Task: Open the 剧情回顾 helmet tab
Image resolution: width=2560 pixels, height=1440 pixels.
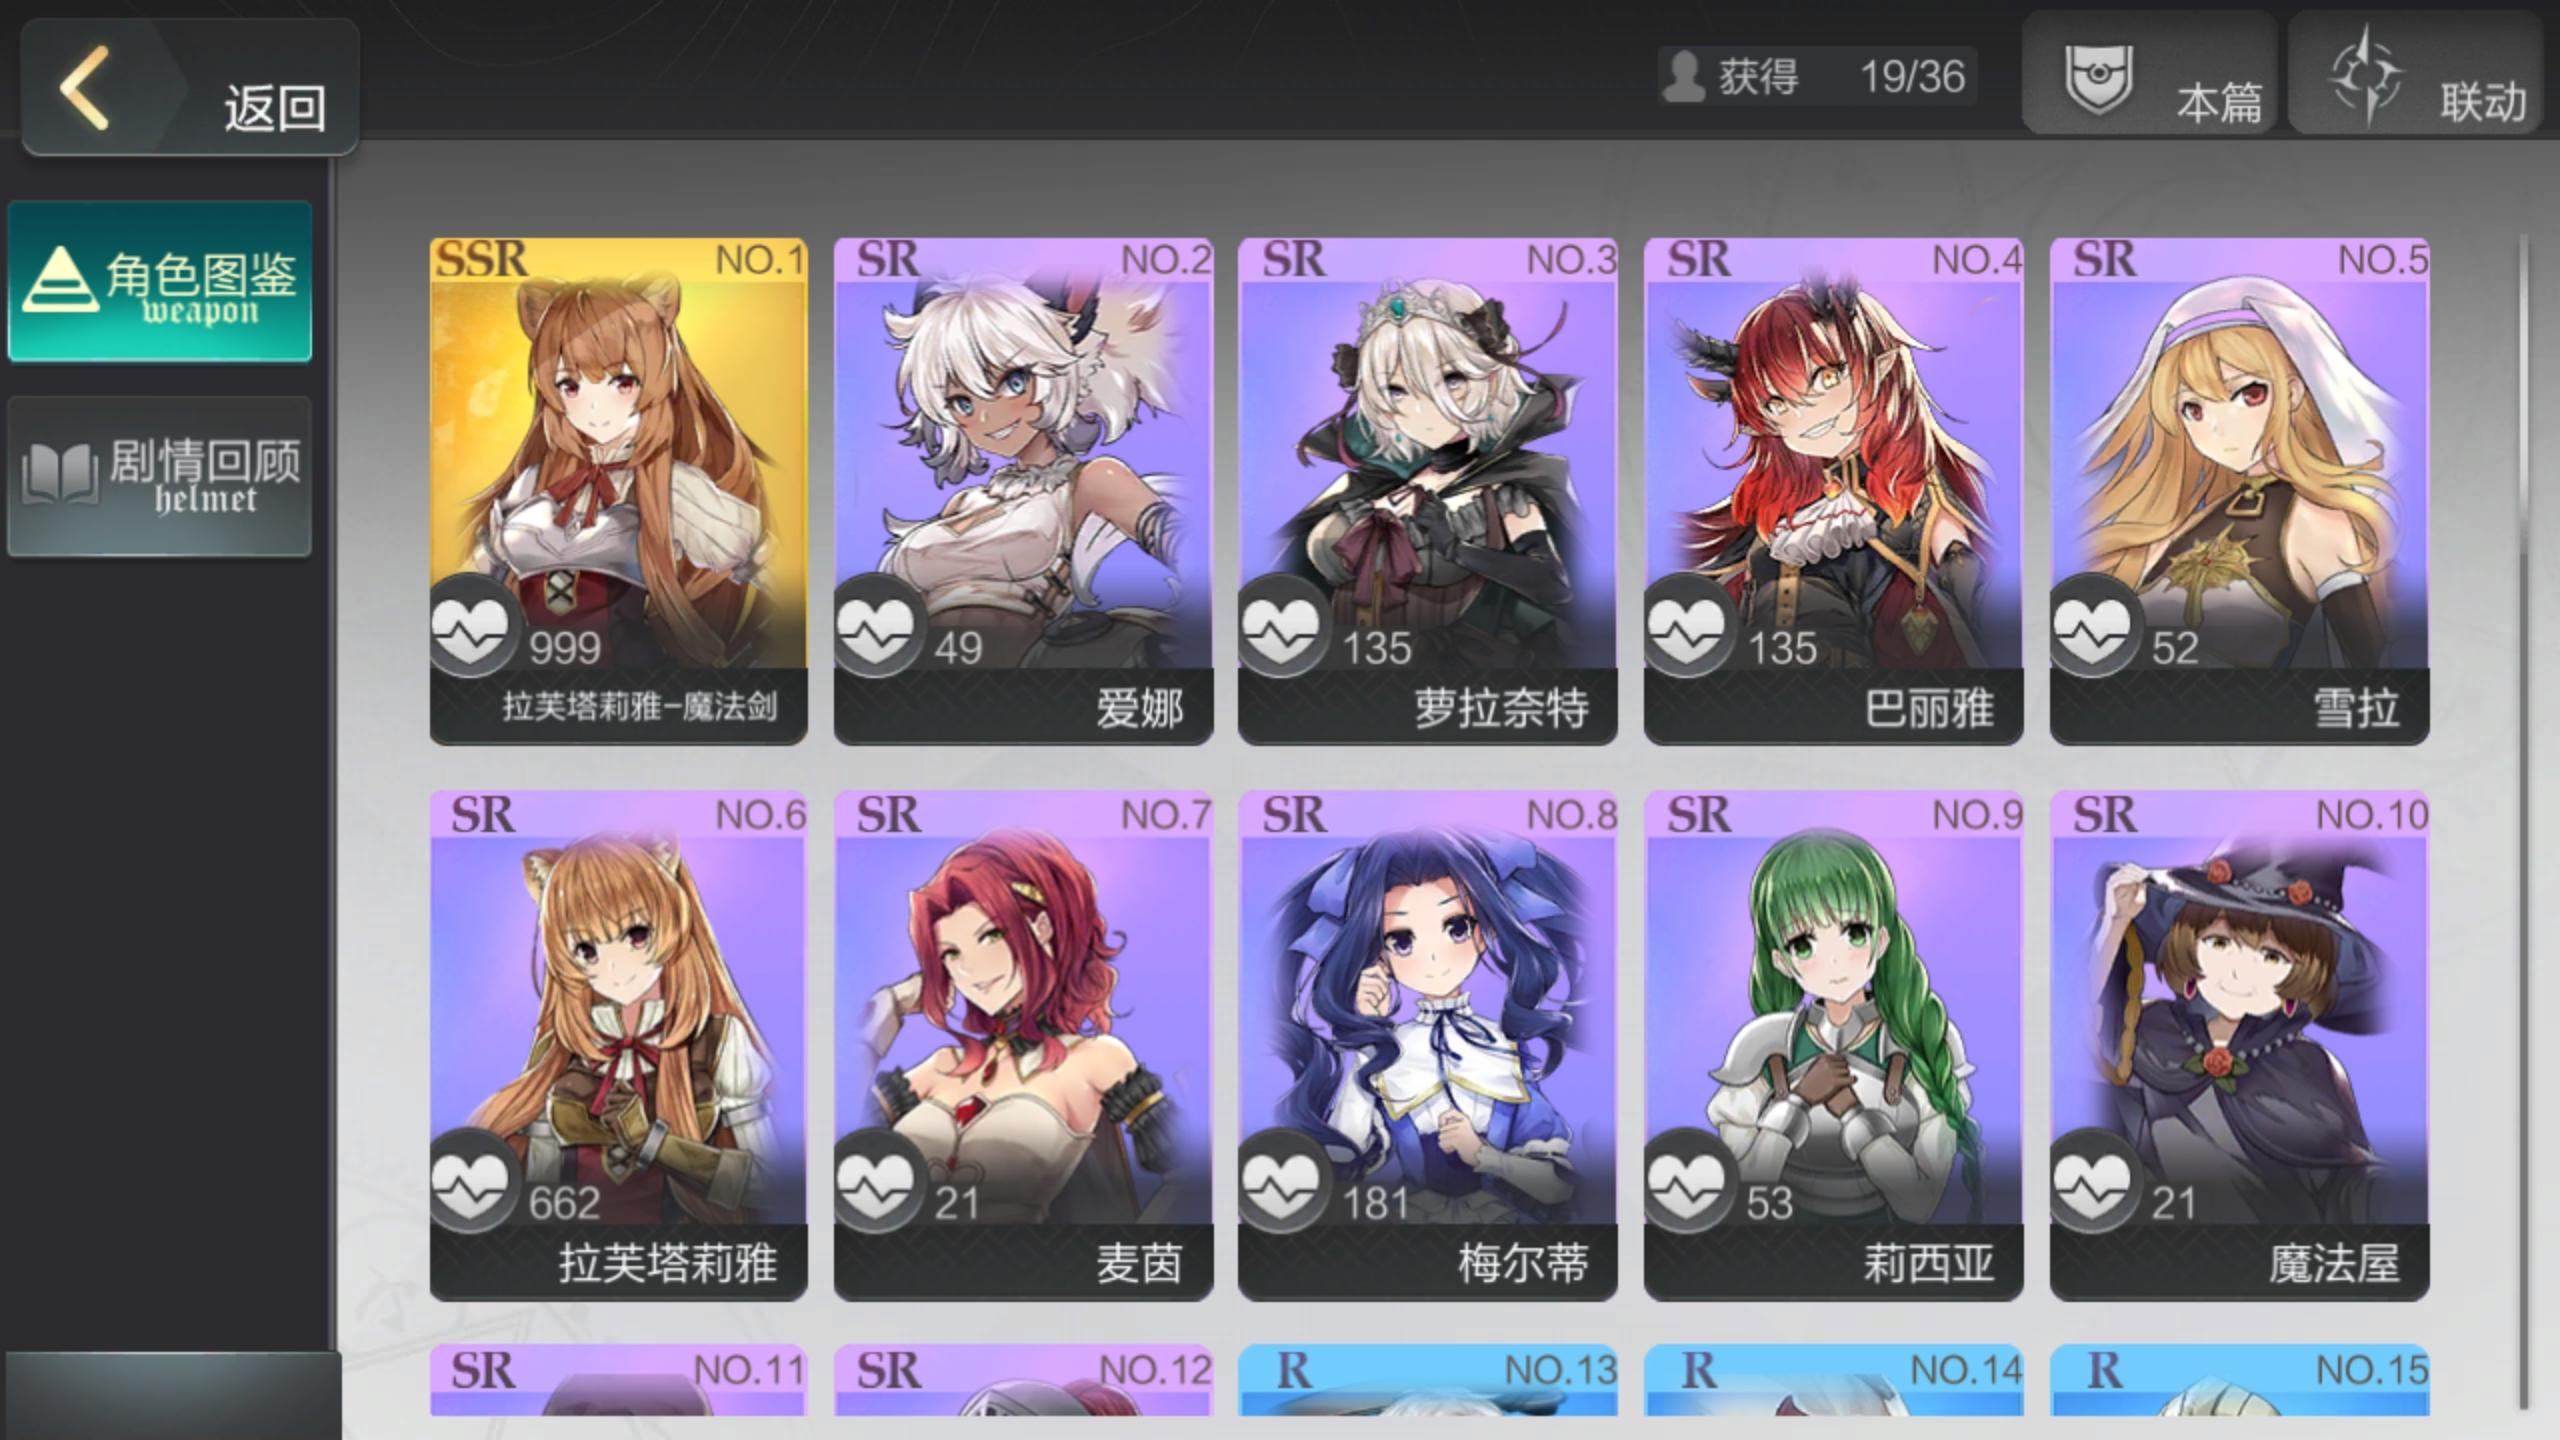Action: pyautogui.click(x=160, y=476)
